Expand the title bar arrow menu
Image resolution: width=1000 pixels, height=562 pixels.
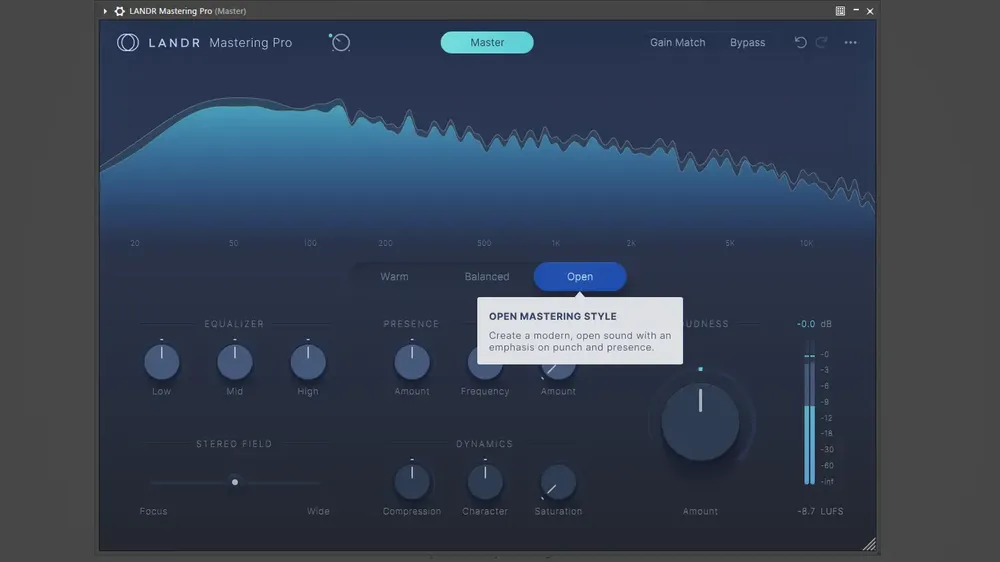tap(105, 11)
